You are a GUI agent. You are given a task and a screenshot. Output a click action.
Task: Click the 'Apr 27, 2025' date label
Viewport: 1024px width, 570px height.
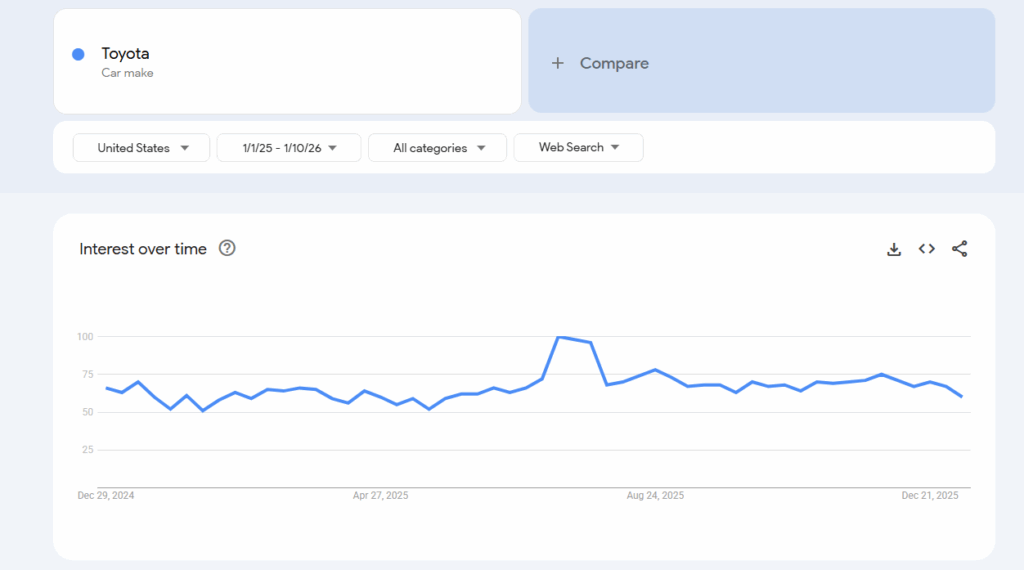(x=381, y=496)
